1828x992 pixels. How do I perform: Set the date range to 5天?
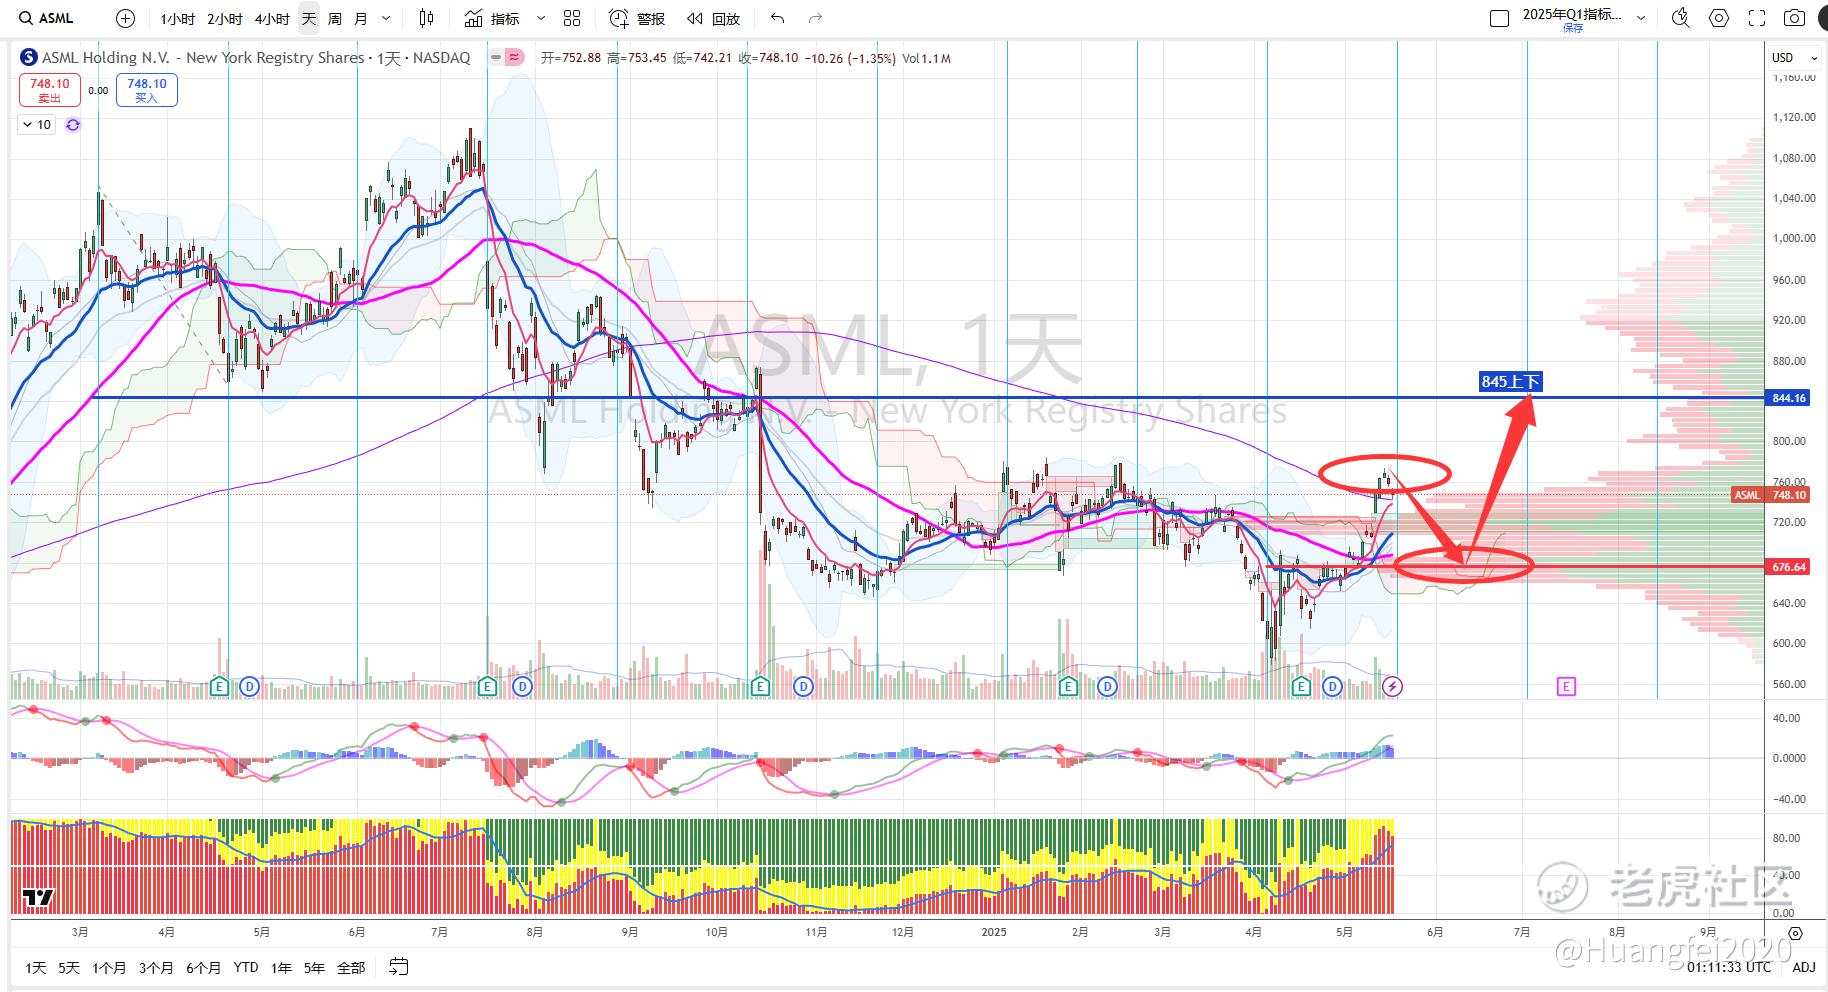(69, 967)
